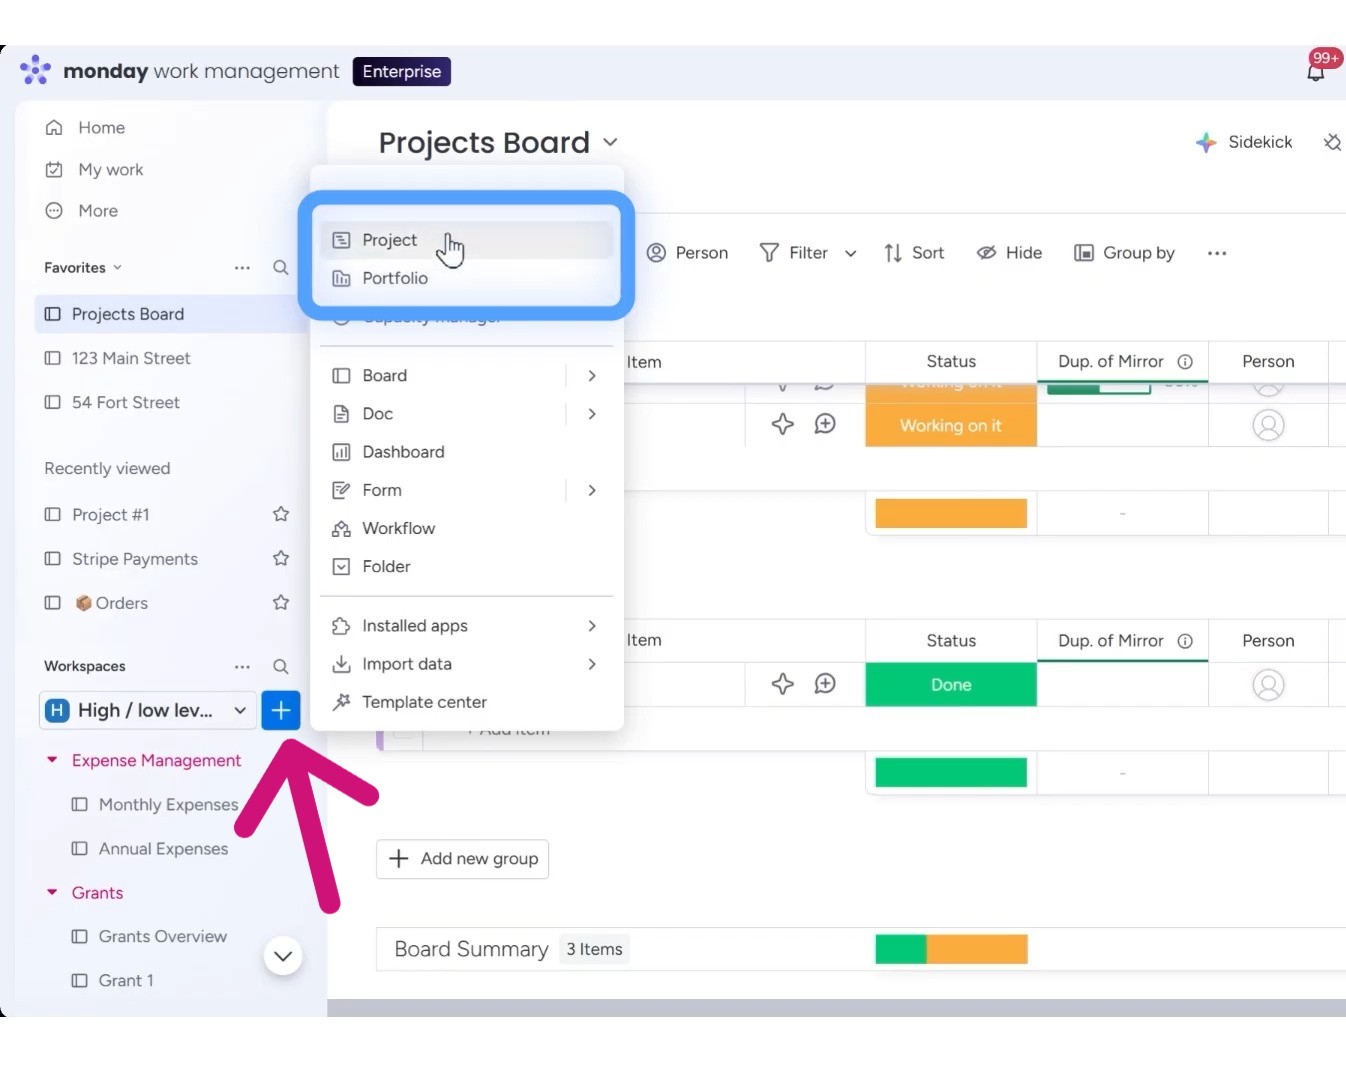Open the Workspaces three-dot options
The height and width of the screenshot is (1080, 1346).
[242, 667]
